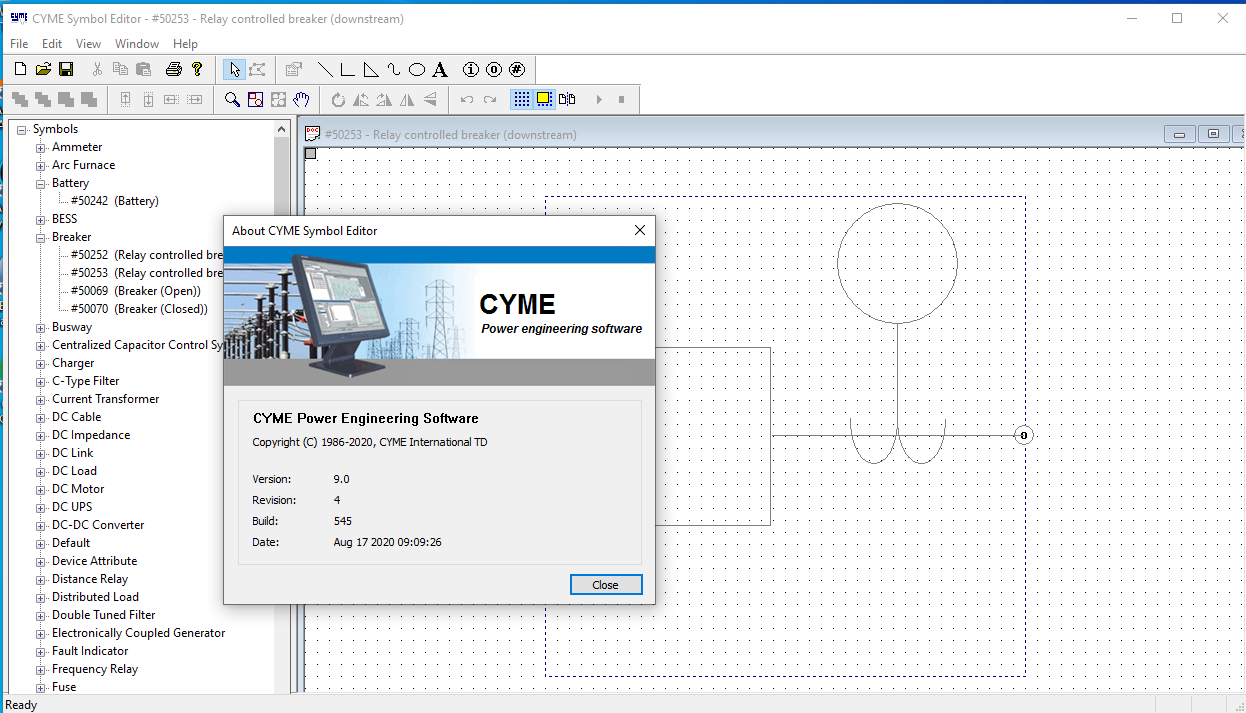Collapse the Battery tree node
This screenshot has width=1246, height=713.
pyautogui.click(x=41, y=183)
